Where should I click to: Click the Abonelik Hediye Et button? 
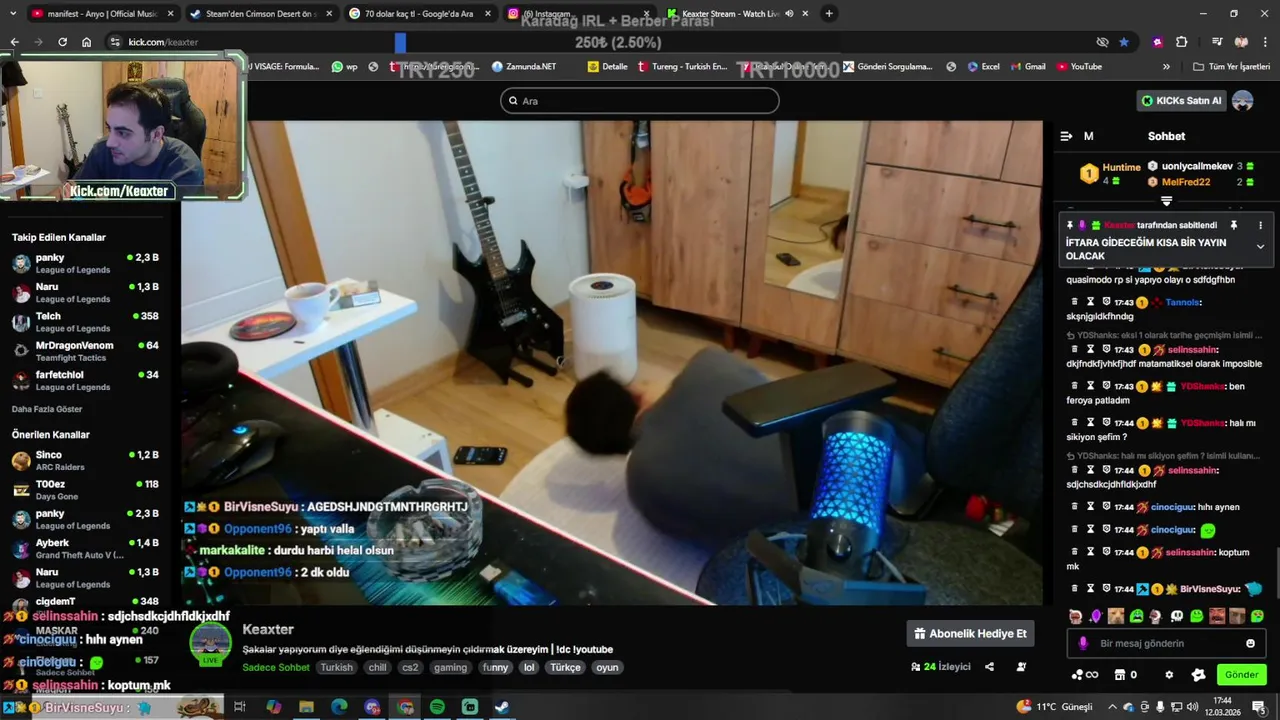click(x=970, y=634)
